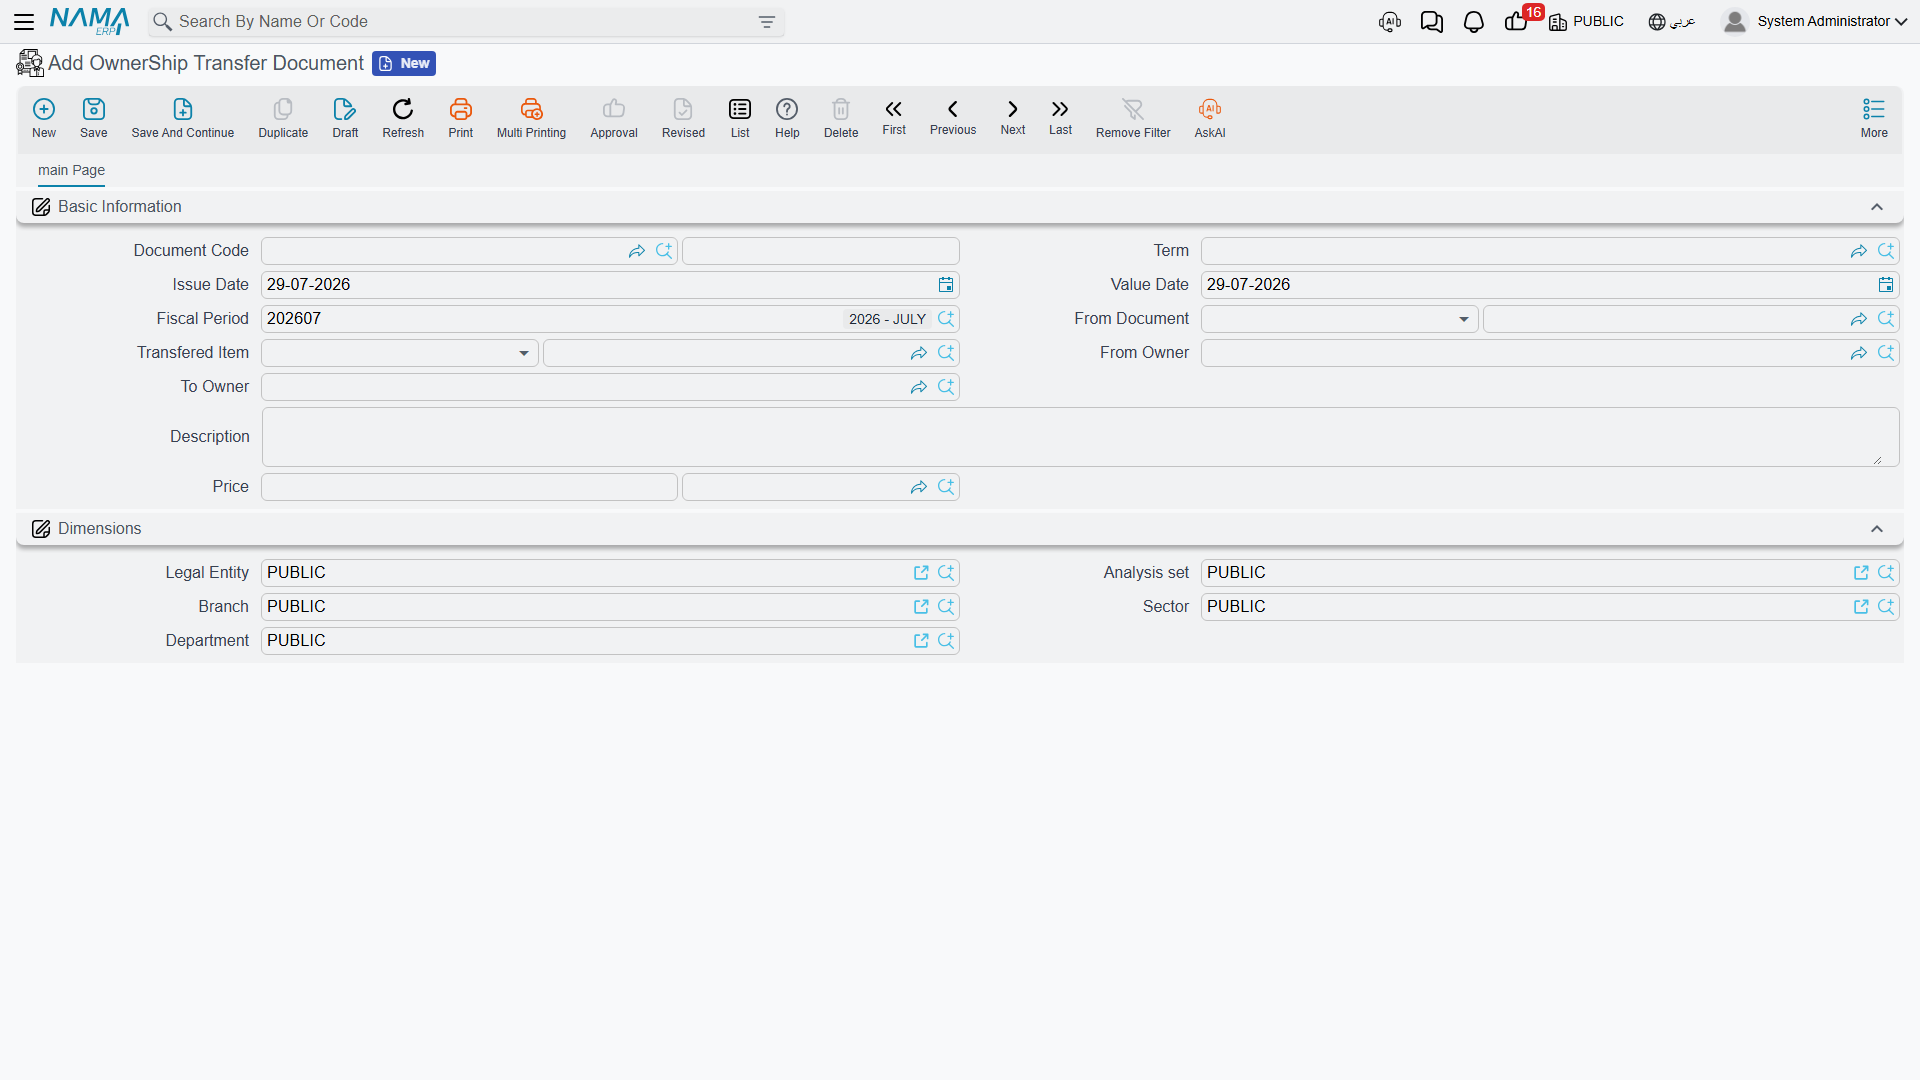The width and height of the screenshot is (1920, 1080).
Task: Click Save And Continue
Action: [x=183, y=118]
